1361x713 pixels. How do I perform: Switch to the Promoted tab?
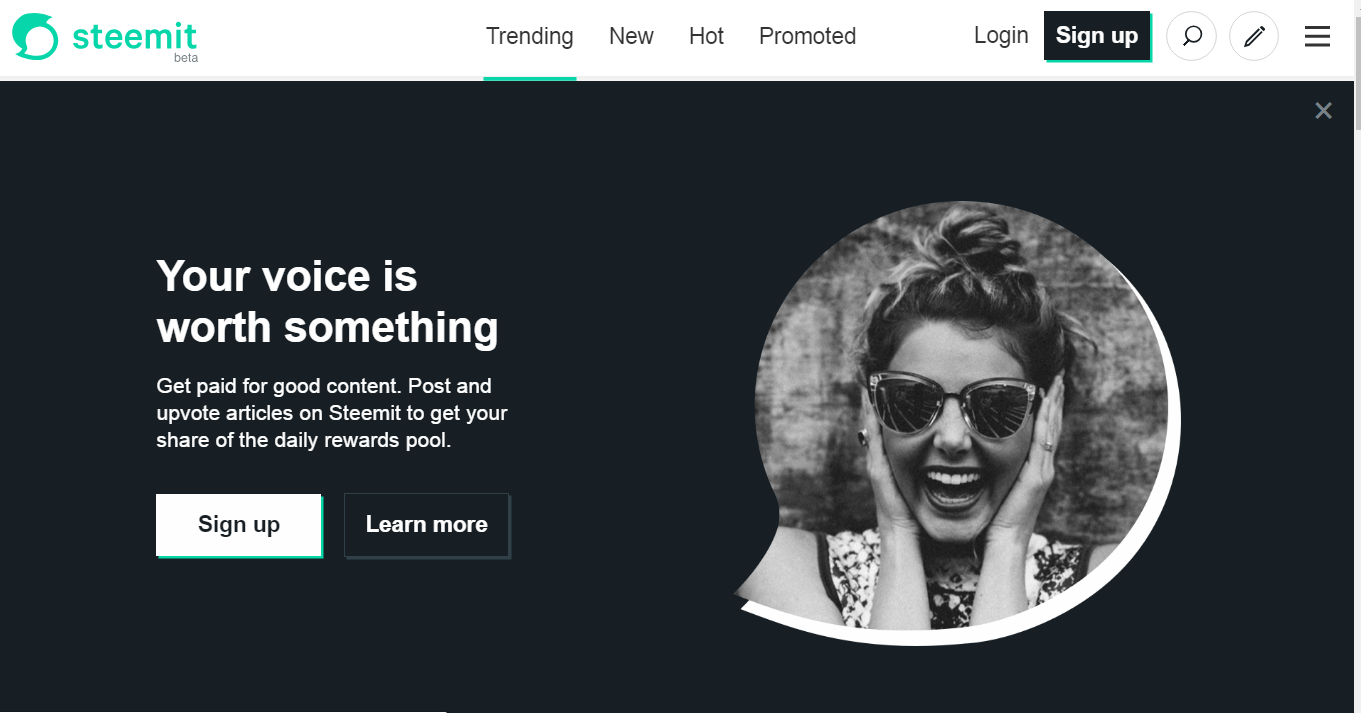point(807,37)
